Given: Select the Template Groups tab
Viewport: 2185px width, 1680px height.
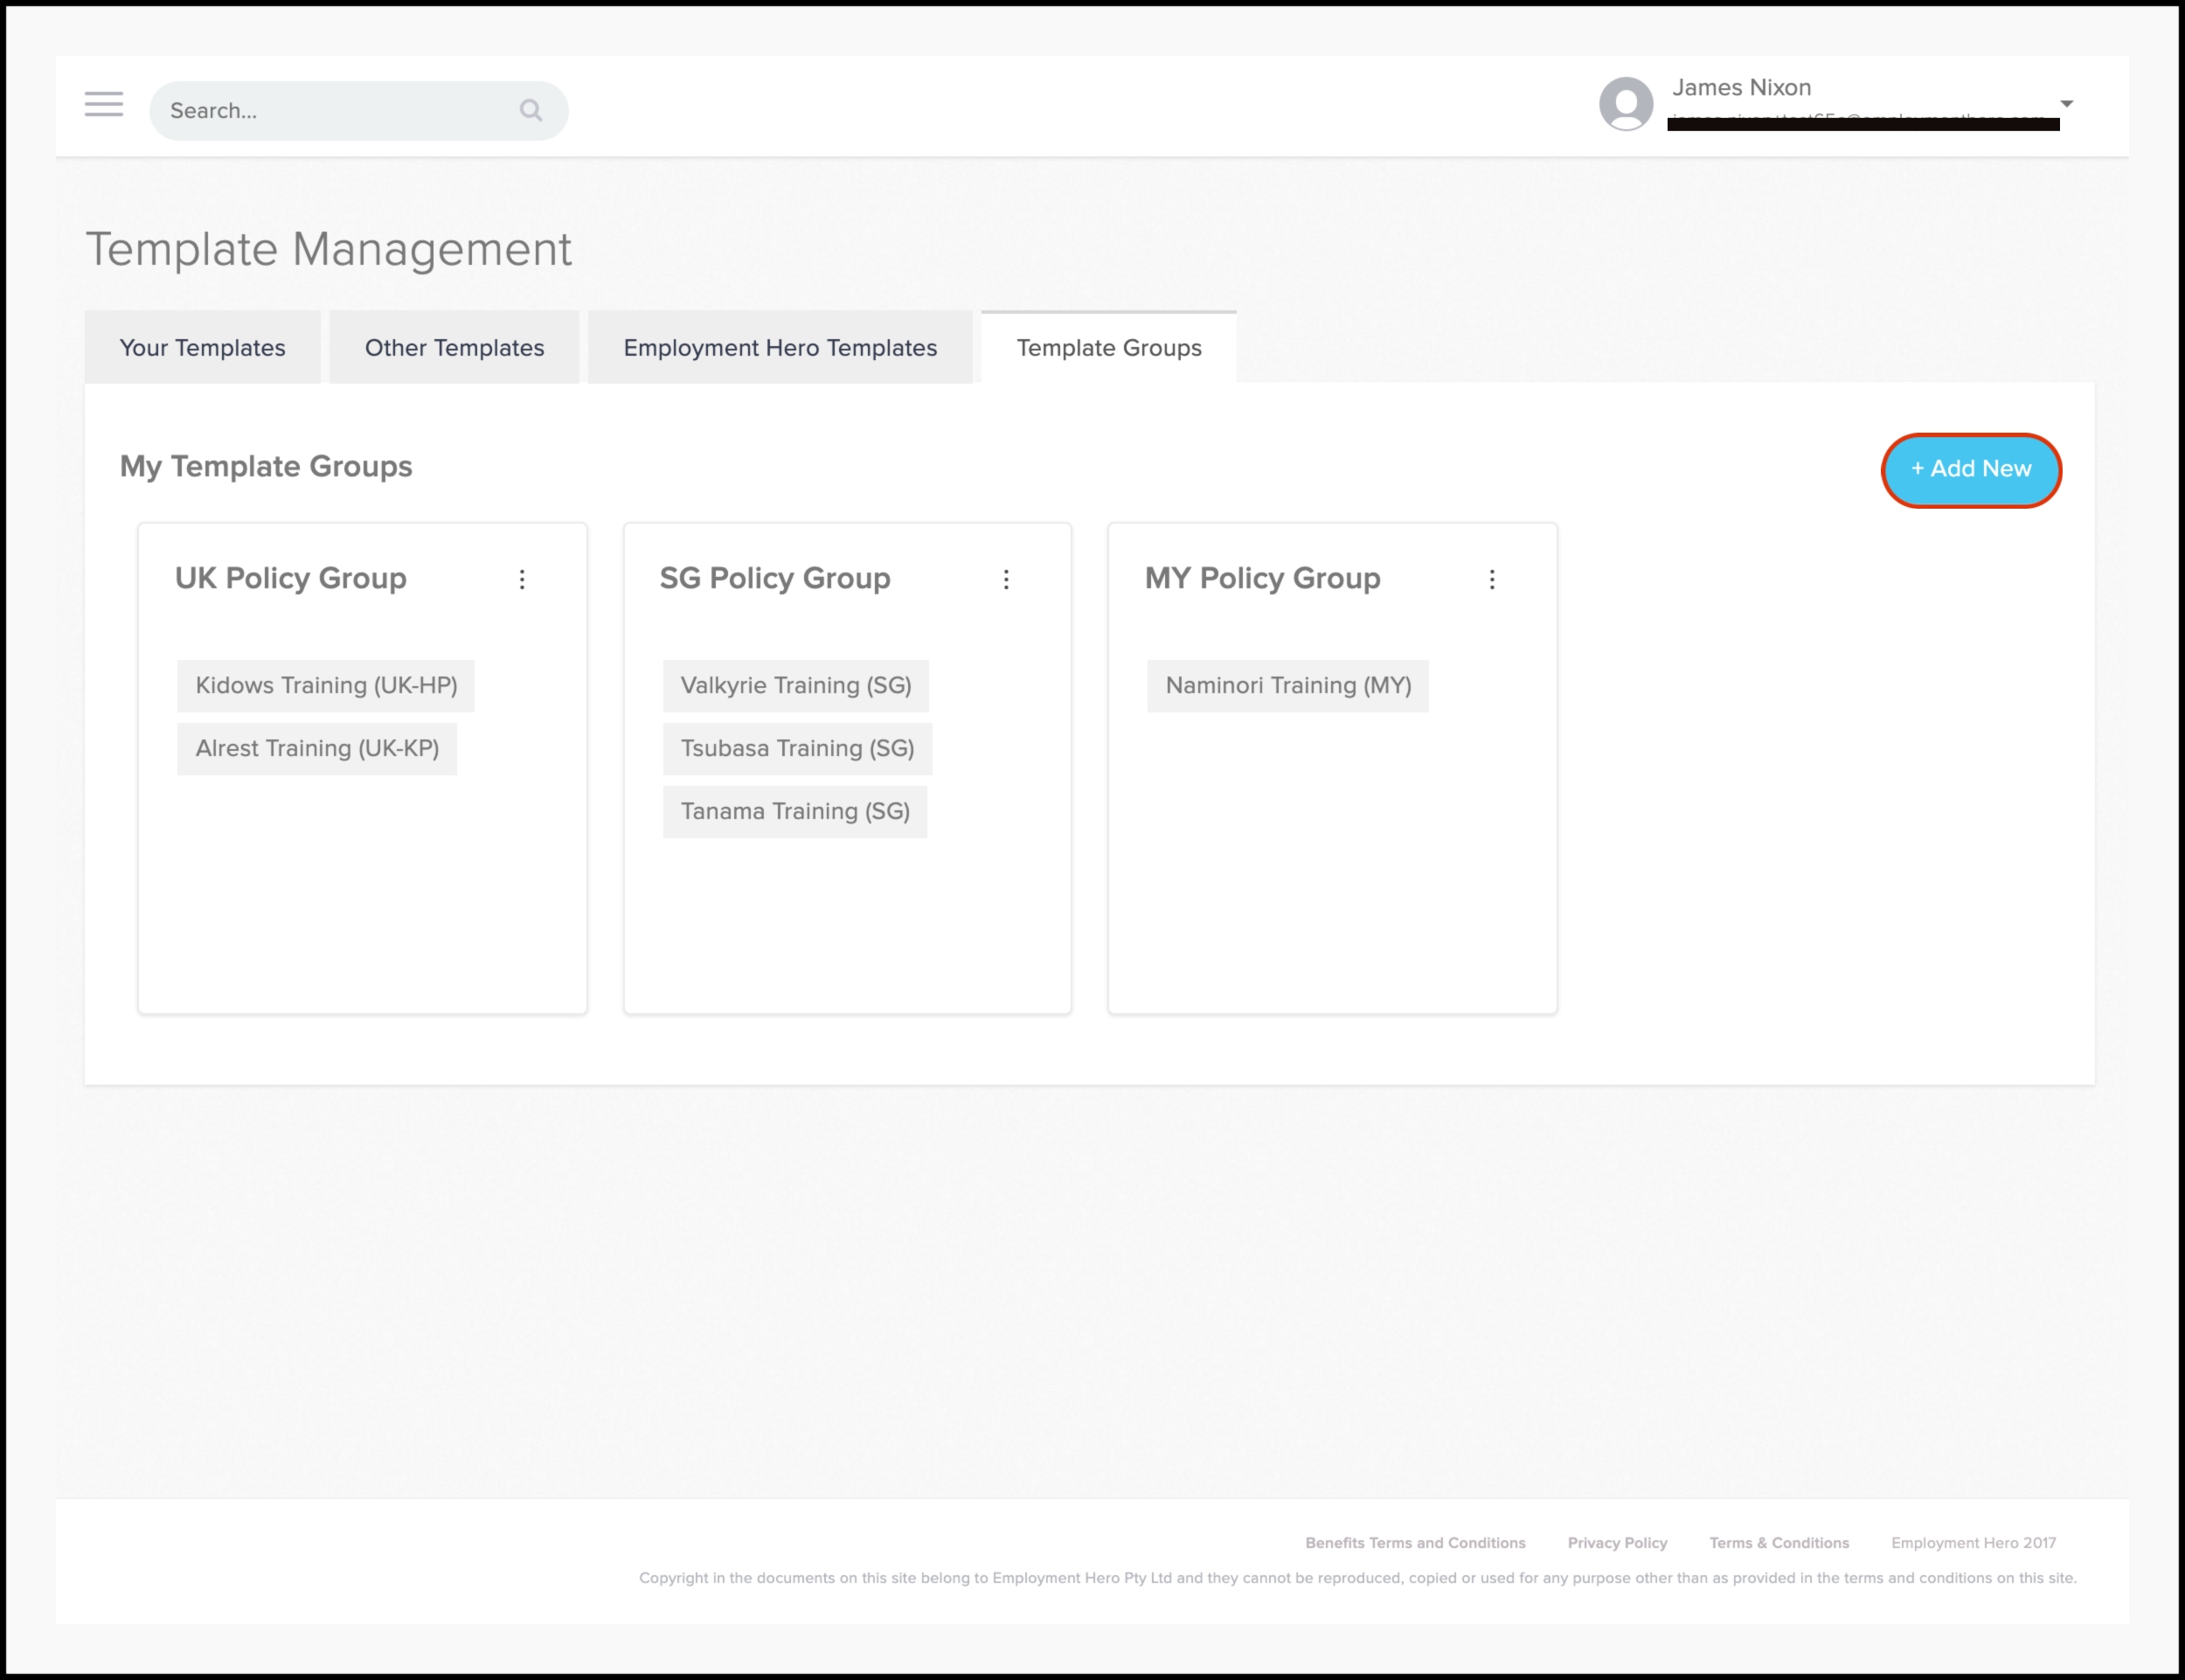Looking at the screenshot, I should point(1108,348).
